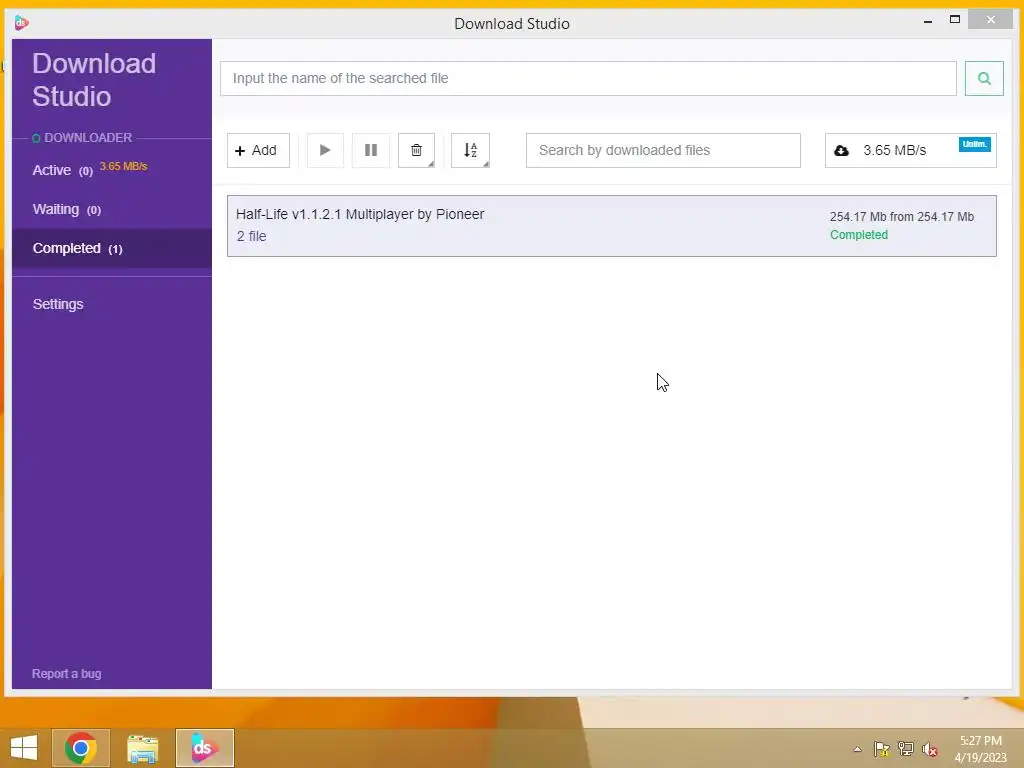Focus the Search by downloaded files box
The width and height of the screenshot is (1024, 768).
tap(663, 150)
